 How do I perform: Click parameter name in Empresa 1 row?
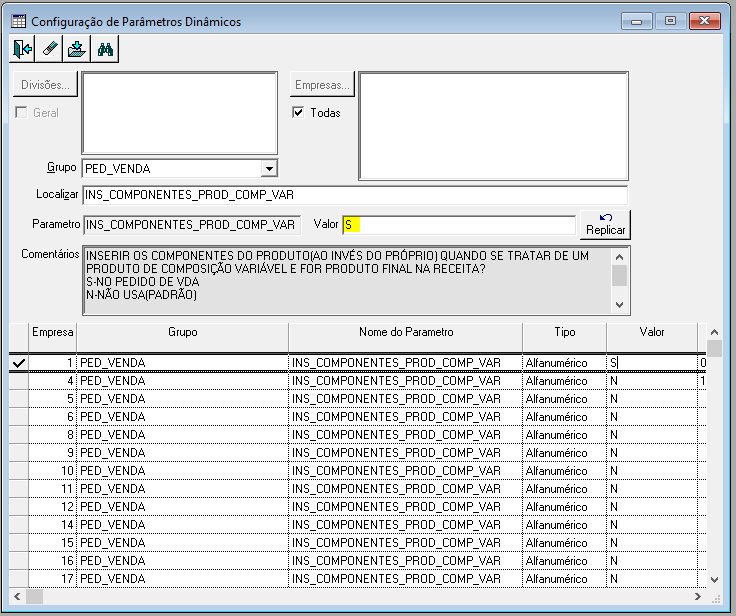click(396, 363)
